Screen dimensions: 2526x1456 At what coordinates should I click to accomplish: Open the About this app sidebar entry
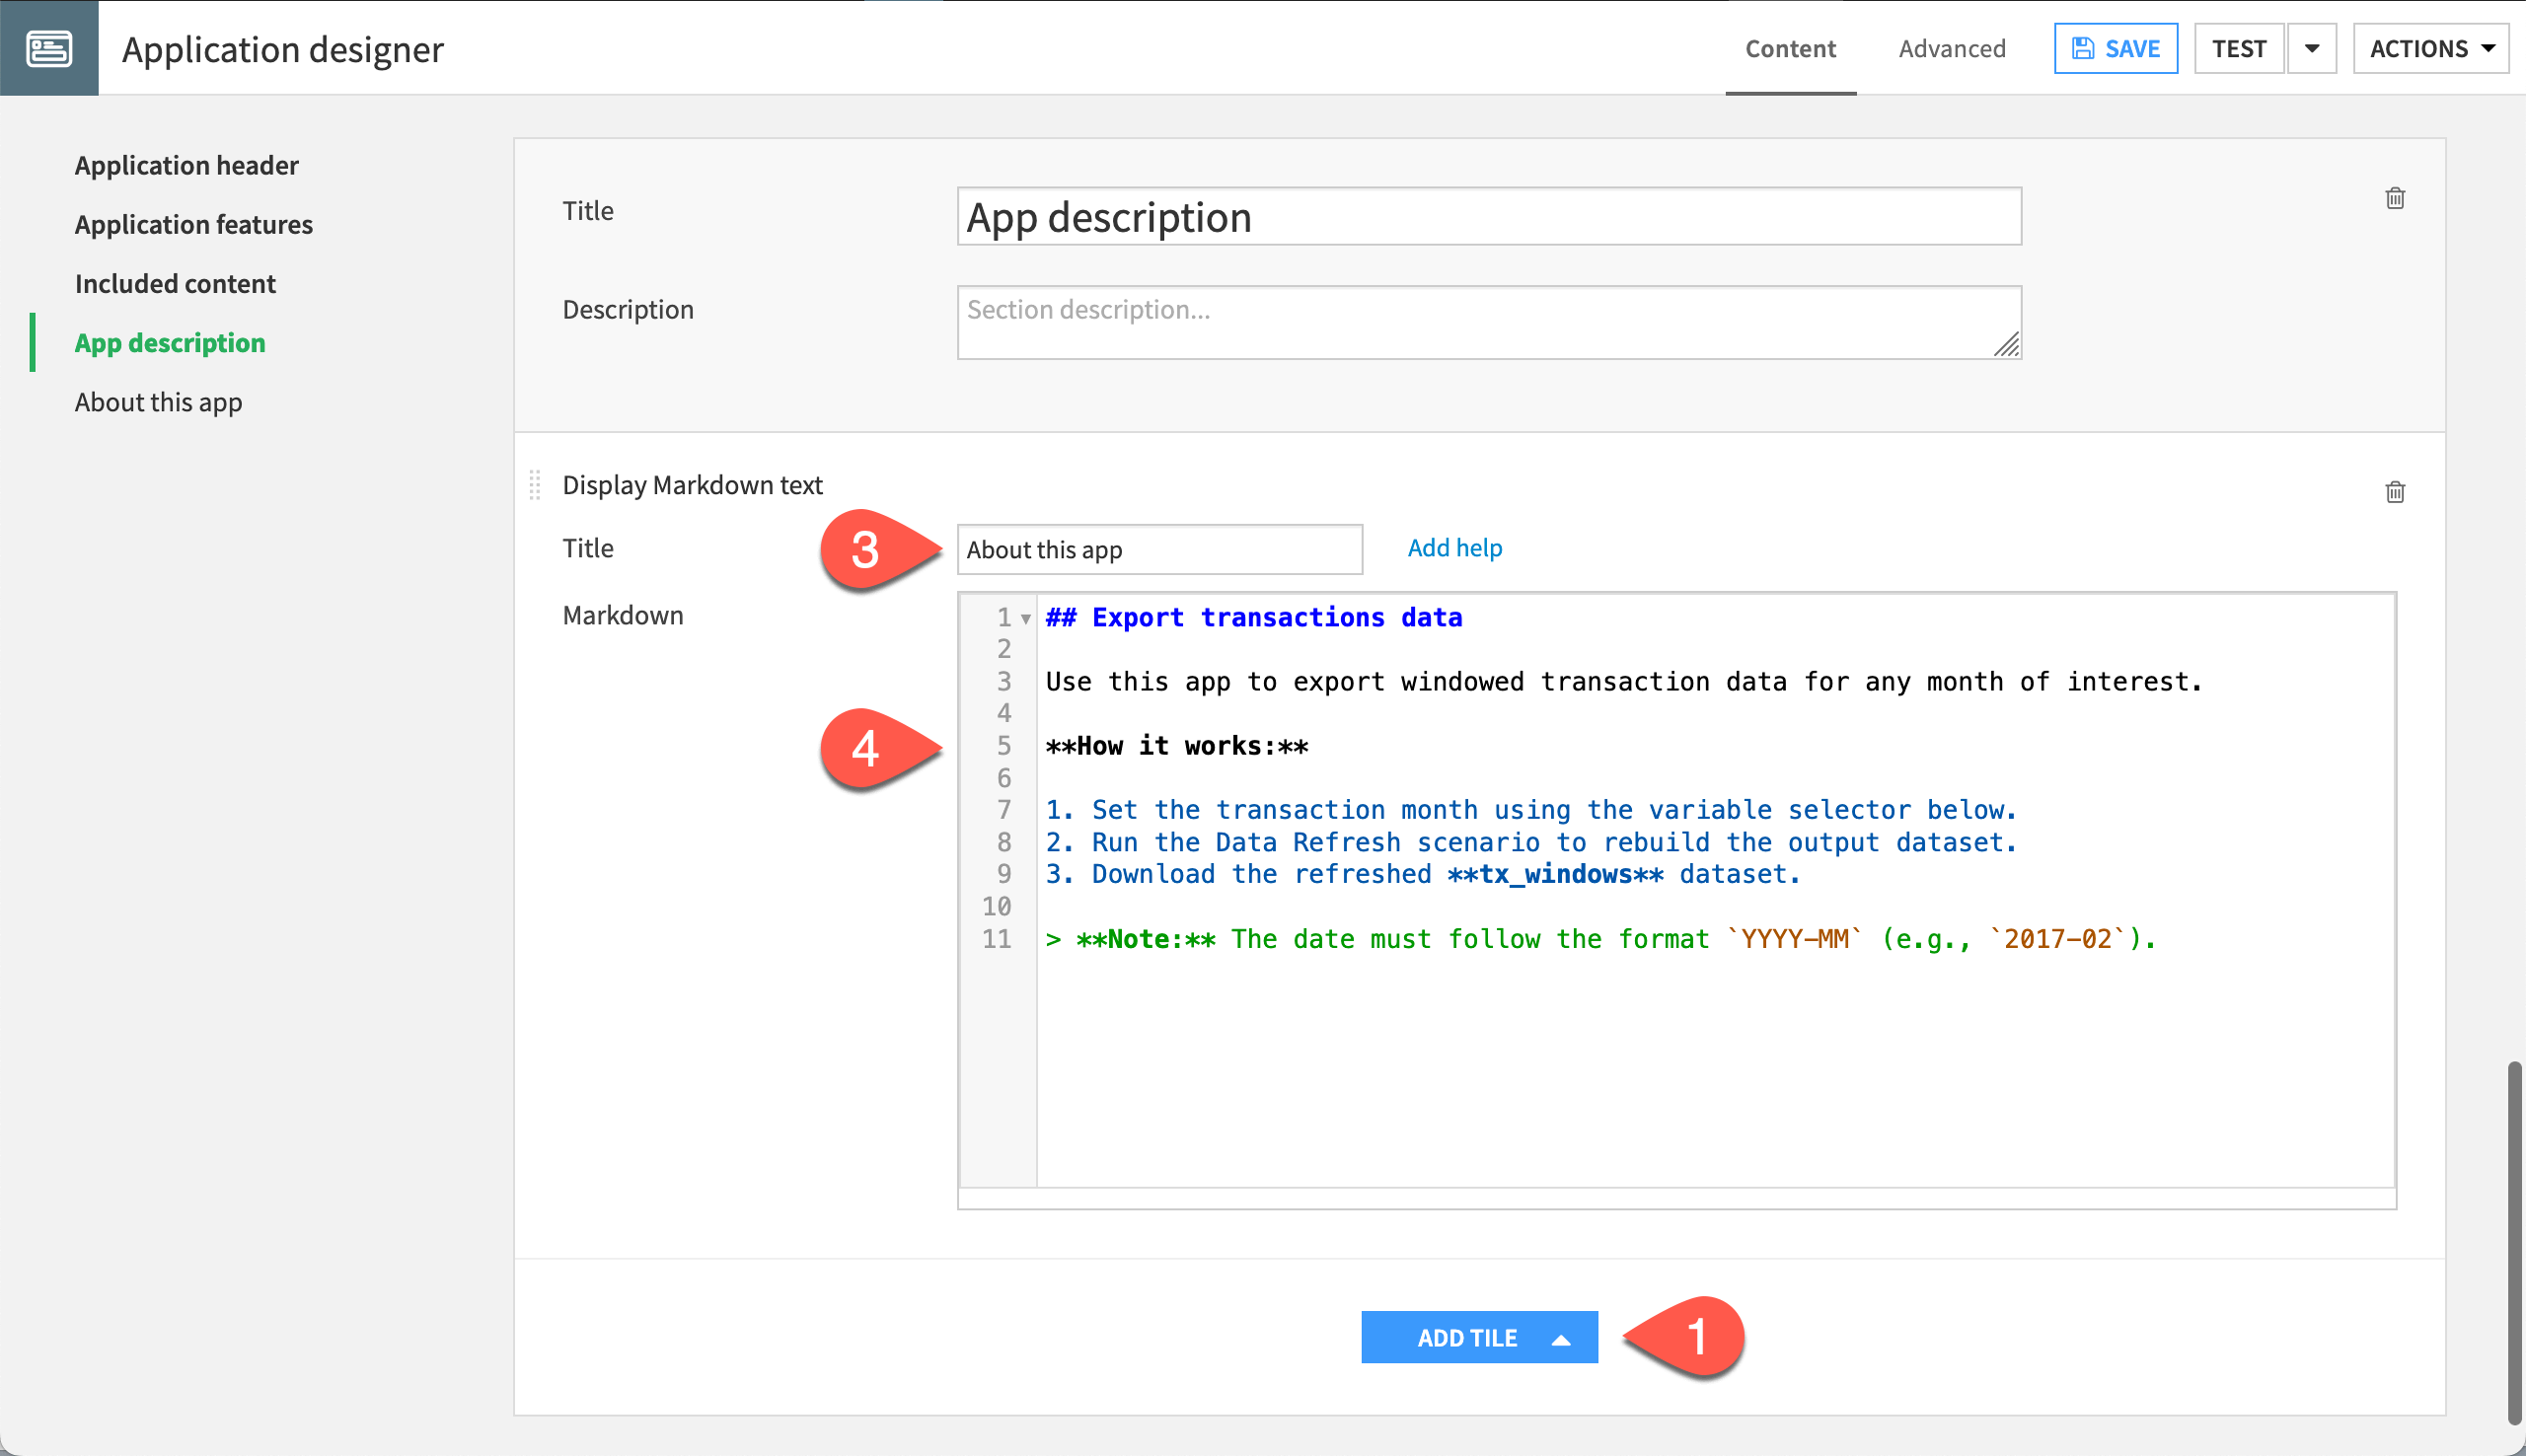(x=158, y=402)
